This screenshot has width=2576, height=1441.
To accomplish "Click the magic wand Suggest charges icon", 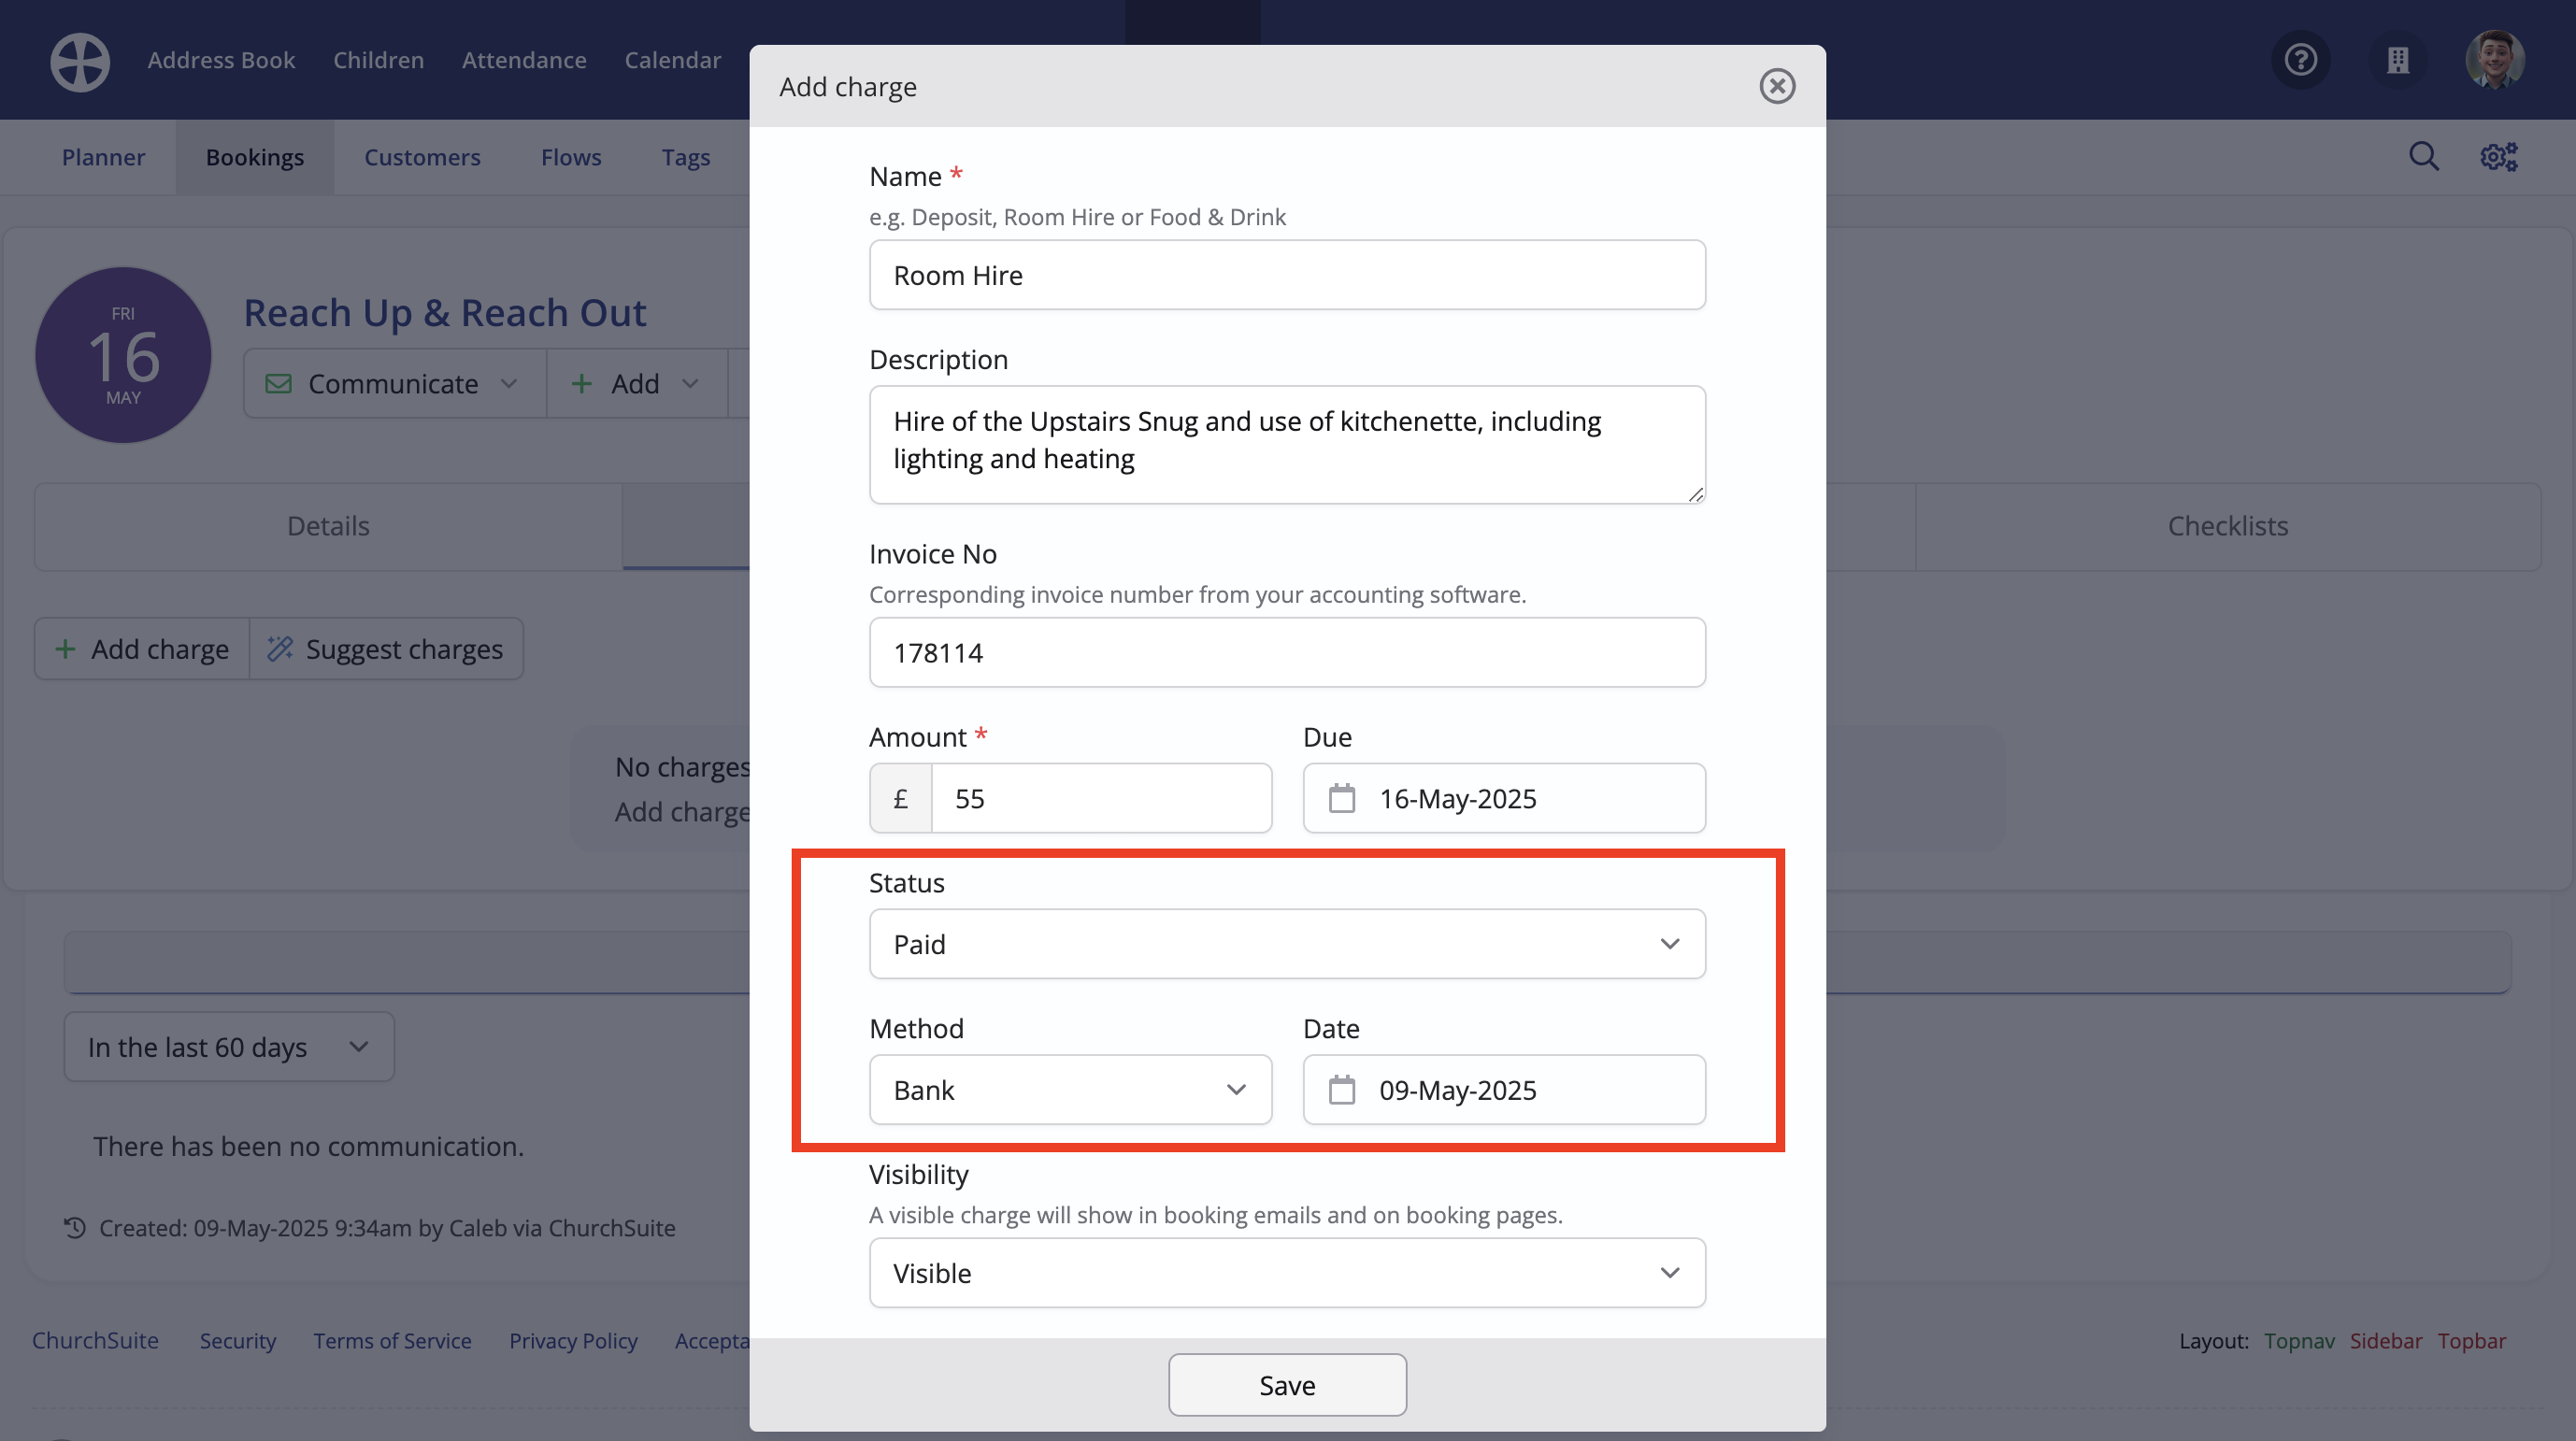I will (279, 649).
